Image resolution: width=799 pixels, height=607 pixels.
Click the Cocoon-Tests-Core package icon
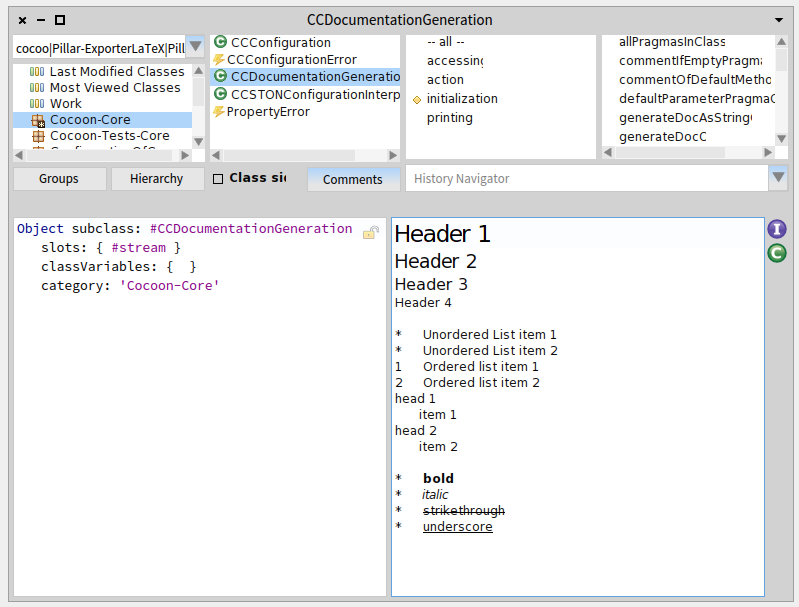[38, 136]
